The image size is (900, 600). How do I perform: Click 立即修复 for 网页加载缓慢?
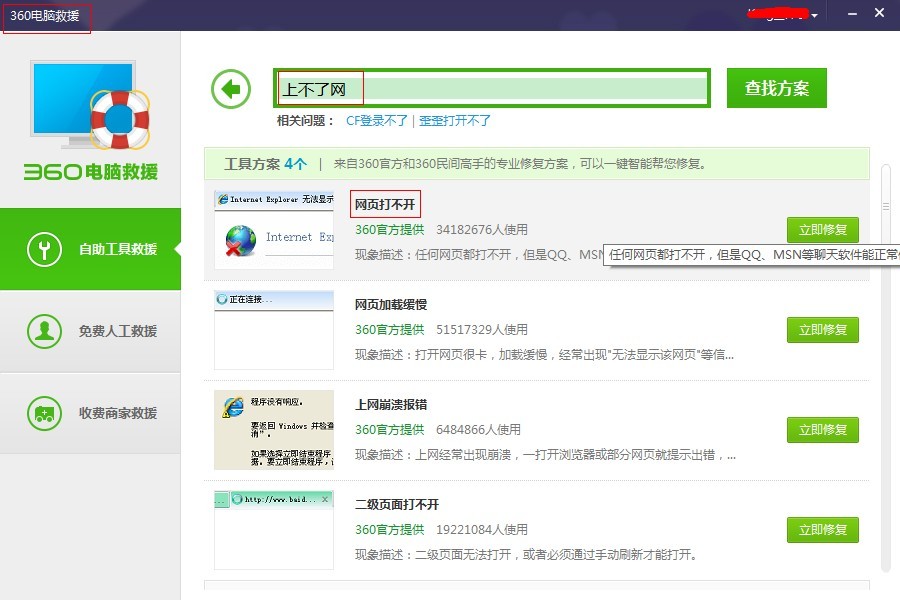(x=823, y=330)
